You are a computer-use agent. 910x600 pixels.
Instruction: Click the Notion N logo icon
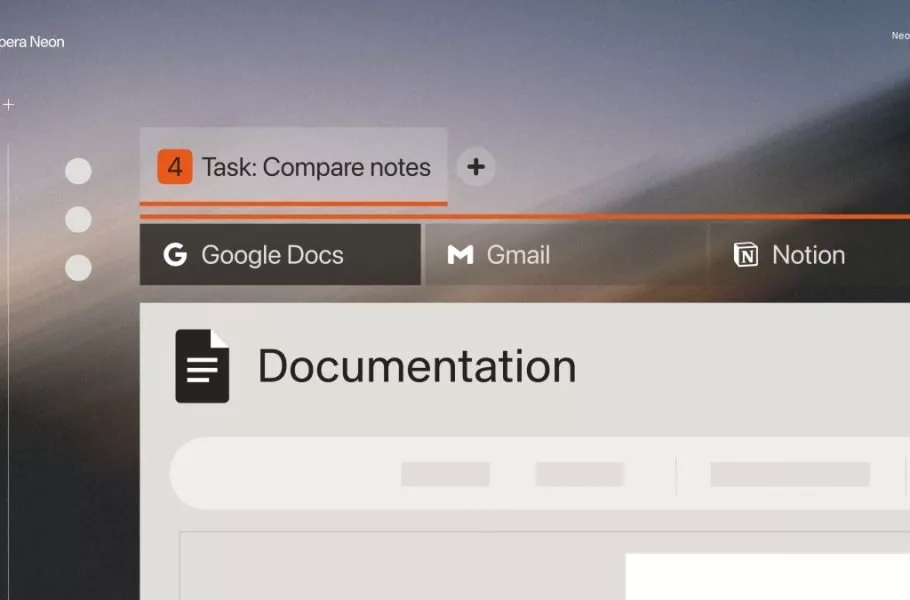(746, 255)
